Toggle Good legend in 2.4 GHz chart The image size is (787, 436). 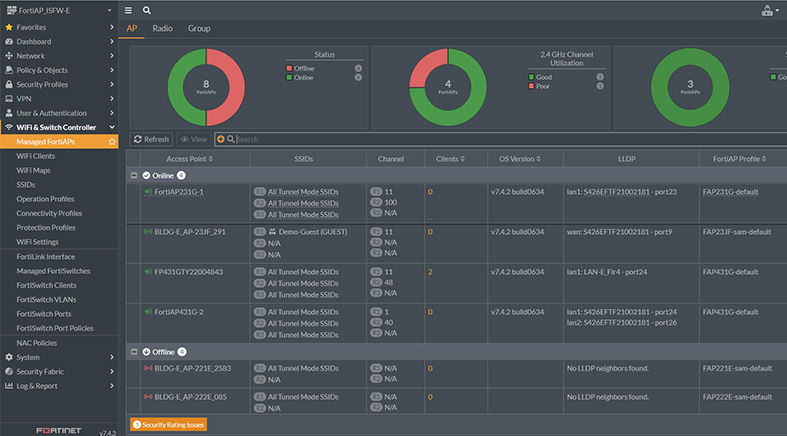pyautogui.click(x=540, y=77)
